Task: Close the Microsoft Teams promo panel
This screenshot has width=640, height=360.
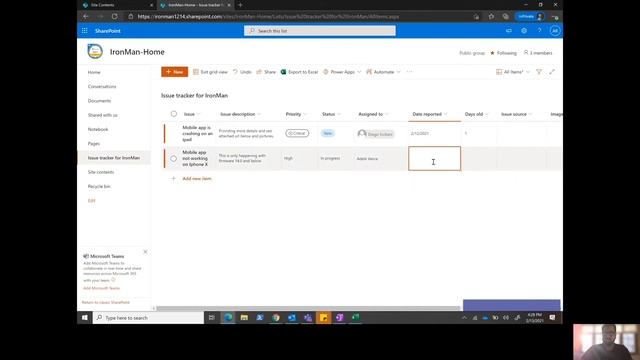Action: 145,252
